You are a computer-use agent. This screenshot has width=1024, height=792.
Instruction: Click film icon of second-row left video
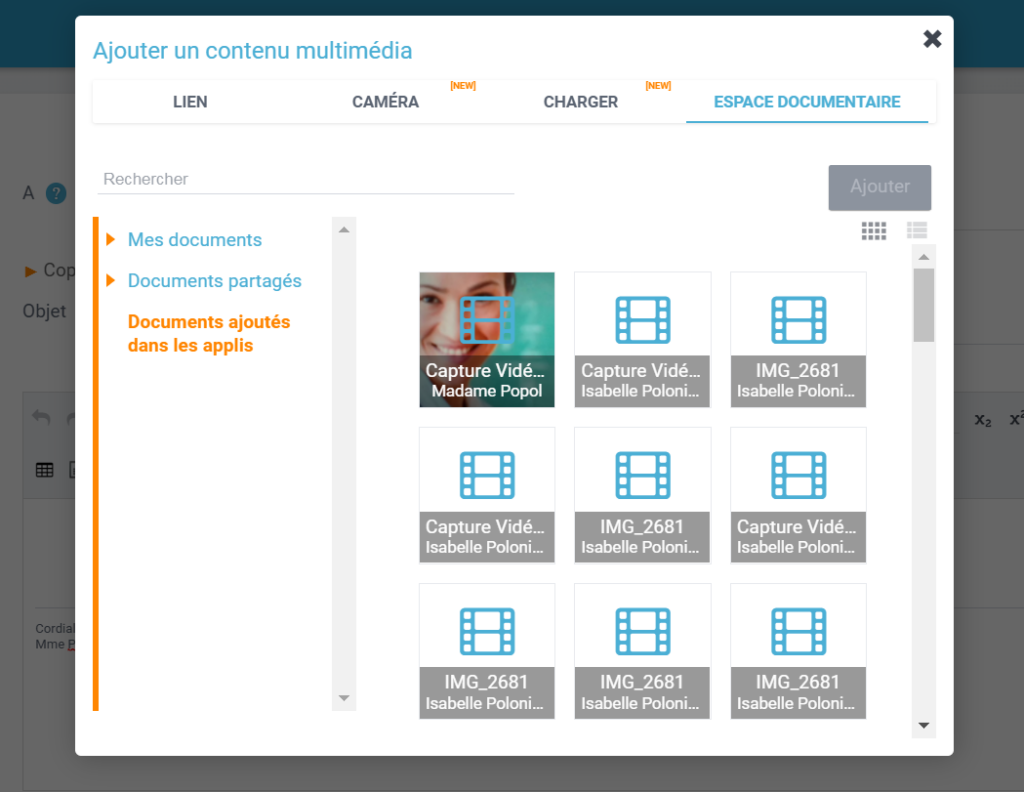tap(487, 476)
